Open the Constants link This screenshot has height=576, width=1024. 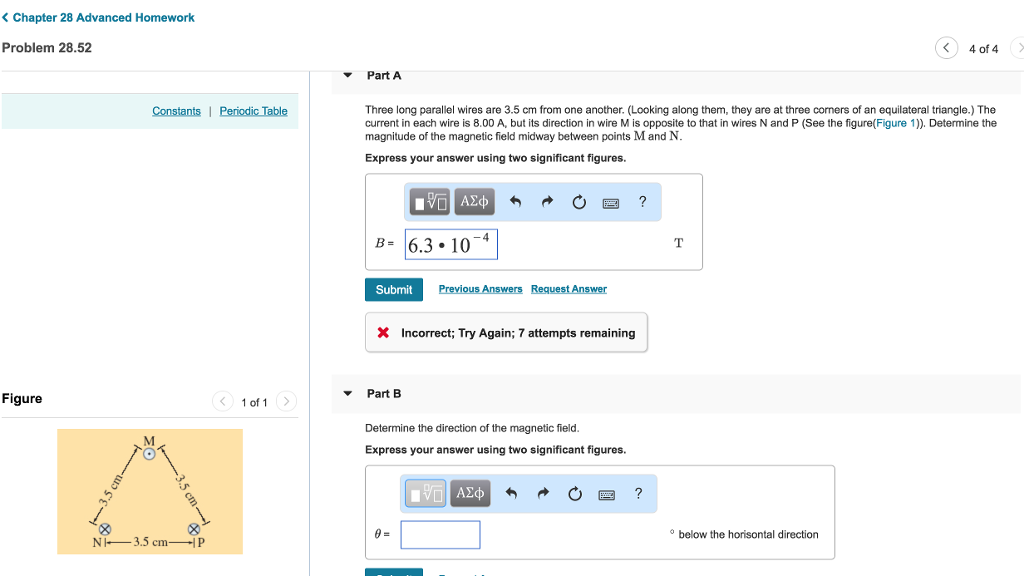(x=176, y=111)
